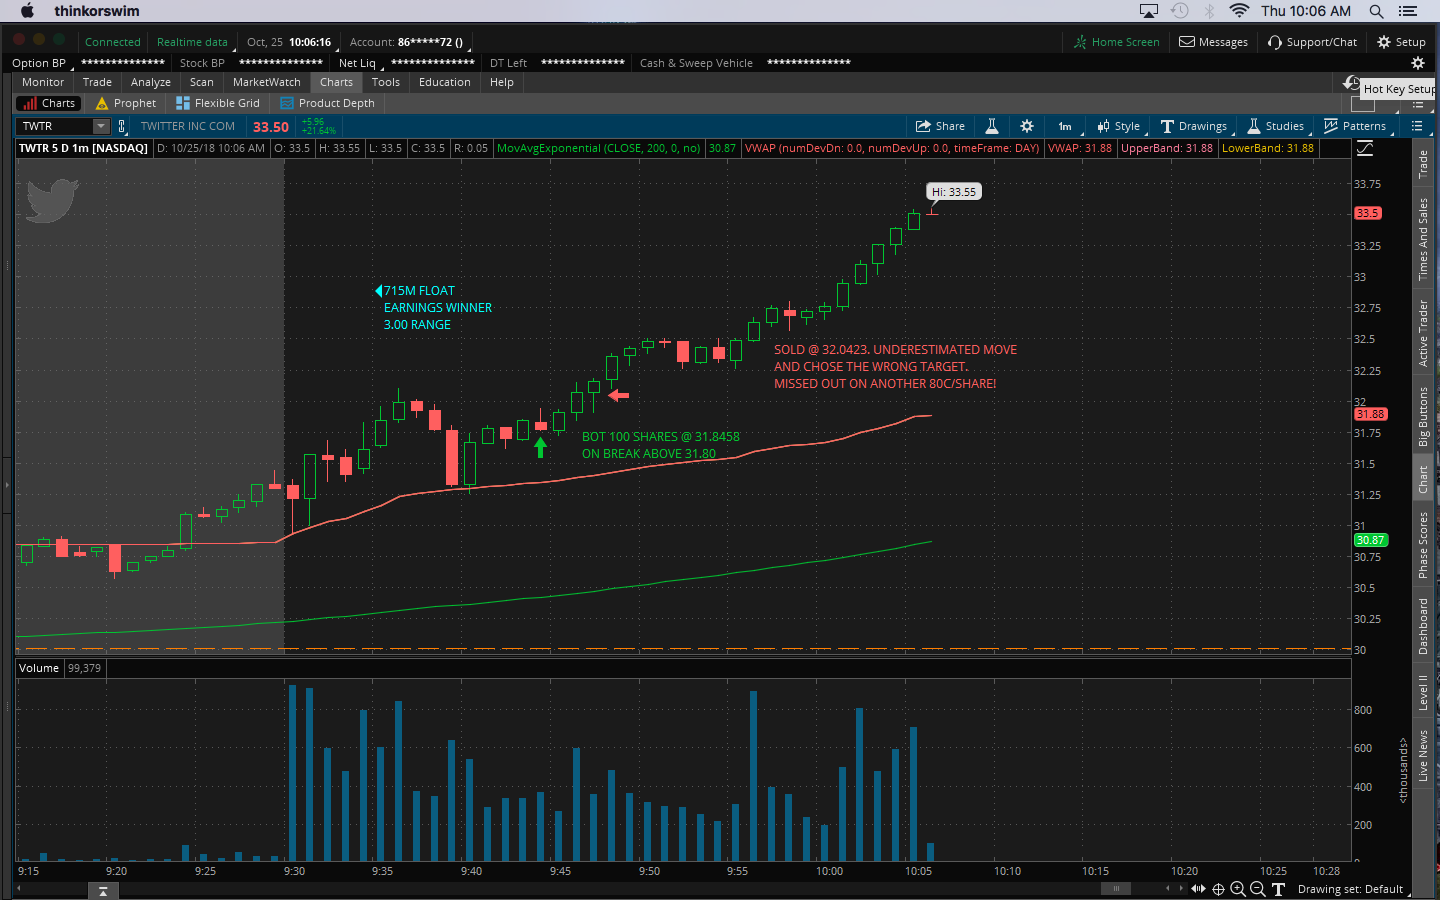
Task: Open the Analyze tab
Action: (x=151, y=82)
